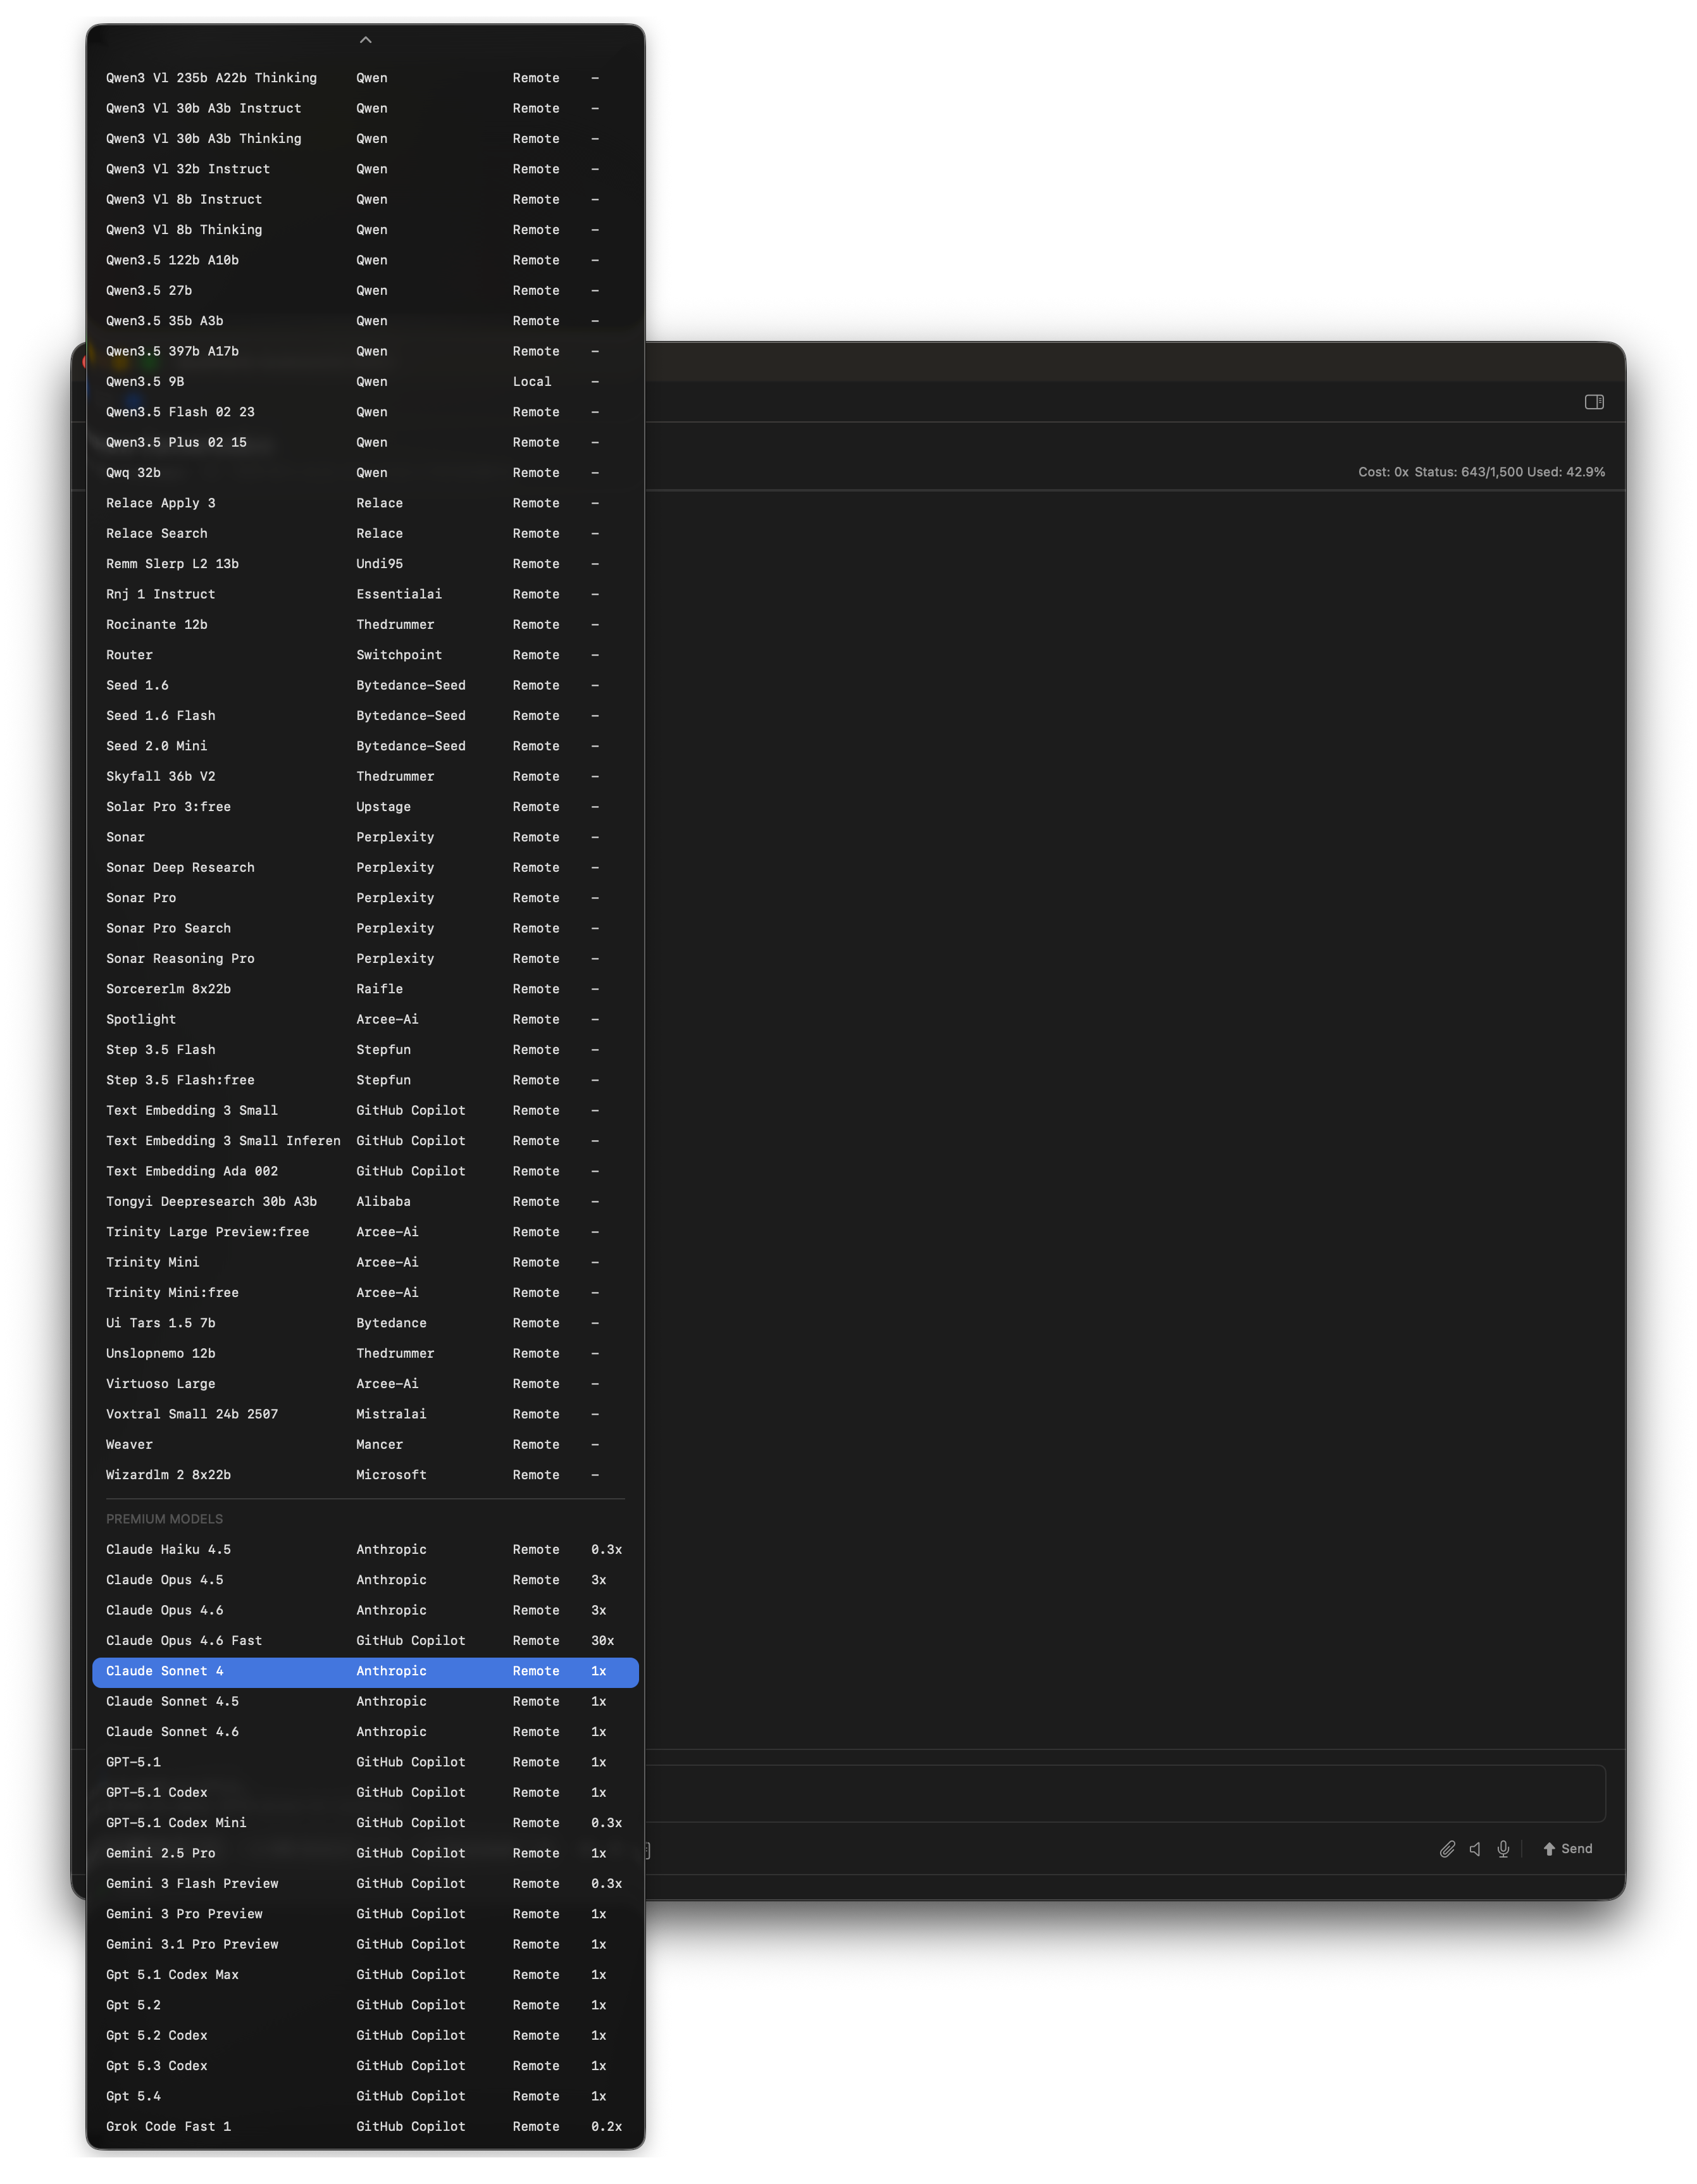Viewport: 1697px width, 2184px height.
Task: Select GPT-5.1 Codex Mini model
Action: coord(365,1823)
